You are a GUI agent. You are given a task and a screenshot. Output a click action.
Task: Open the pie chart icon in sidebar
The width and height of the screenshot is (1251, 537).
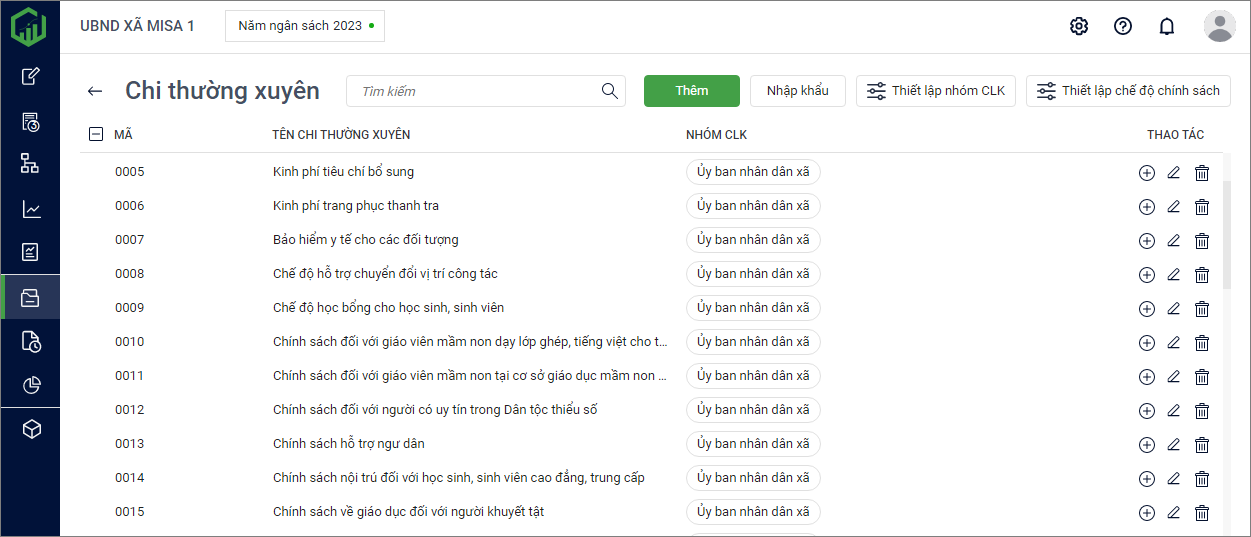tap(31, 385)
